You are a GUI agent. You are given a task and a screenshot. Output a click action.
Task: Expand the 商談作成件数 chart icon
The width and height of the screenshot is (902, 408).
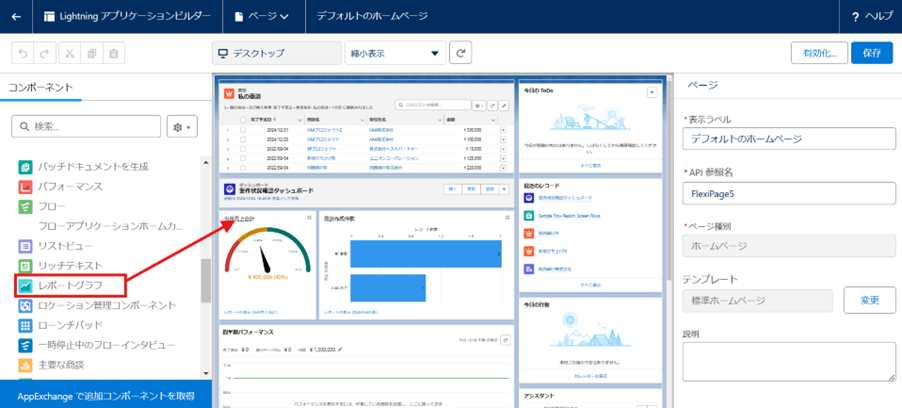point(507,218)
